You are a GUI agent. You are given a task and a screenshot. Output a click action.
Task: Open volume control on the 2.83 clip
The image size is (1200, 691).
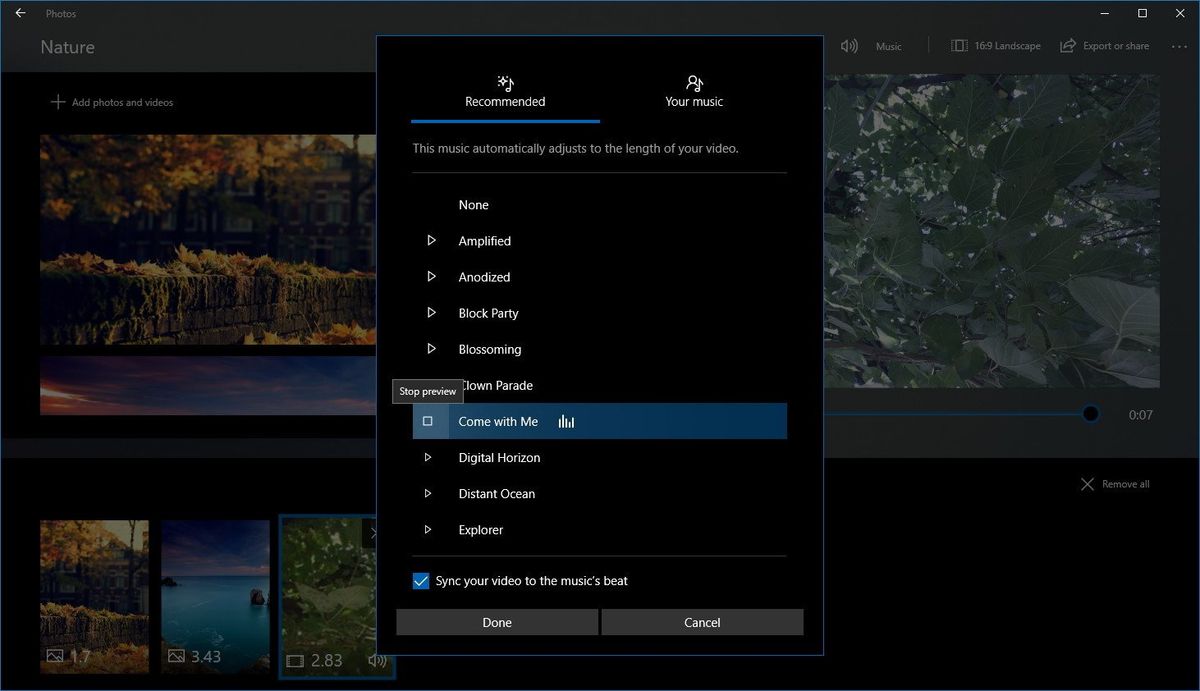tap(377, 660)
